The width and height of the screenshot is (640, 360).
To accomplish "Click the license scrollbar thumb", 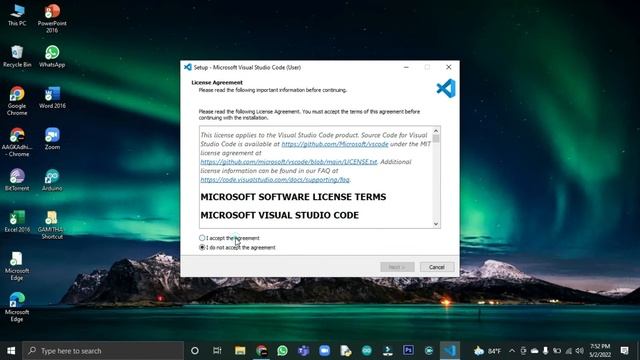I will point(436,139).
